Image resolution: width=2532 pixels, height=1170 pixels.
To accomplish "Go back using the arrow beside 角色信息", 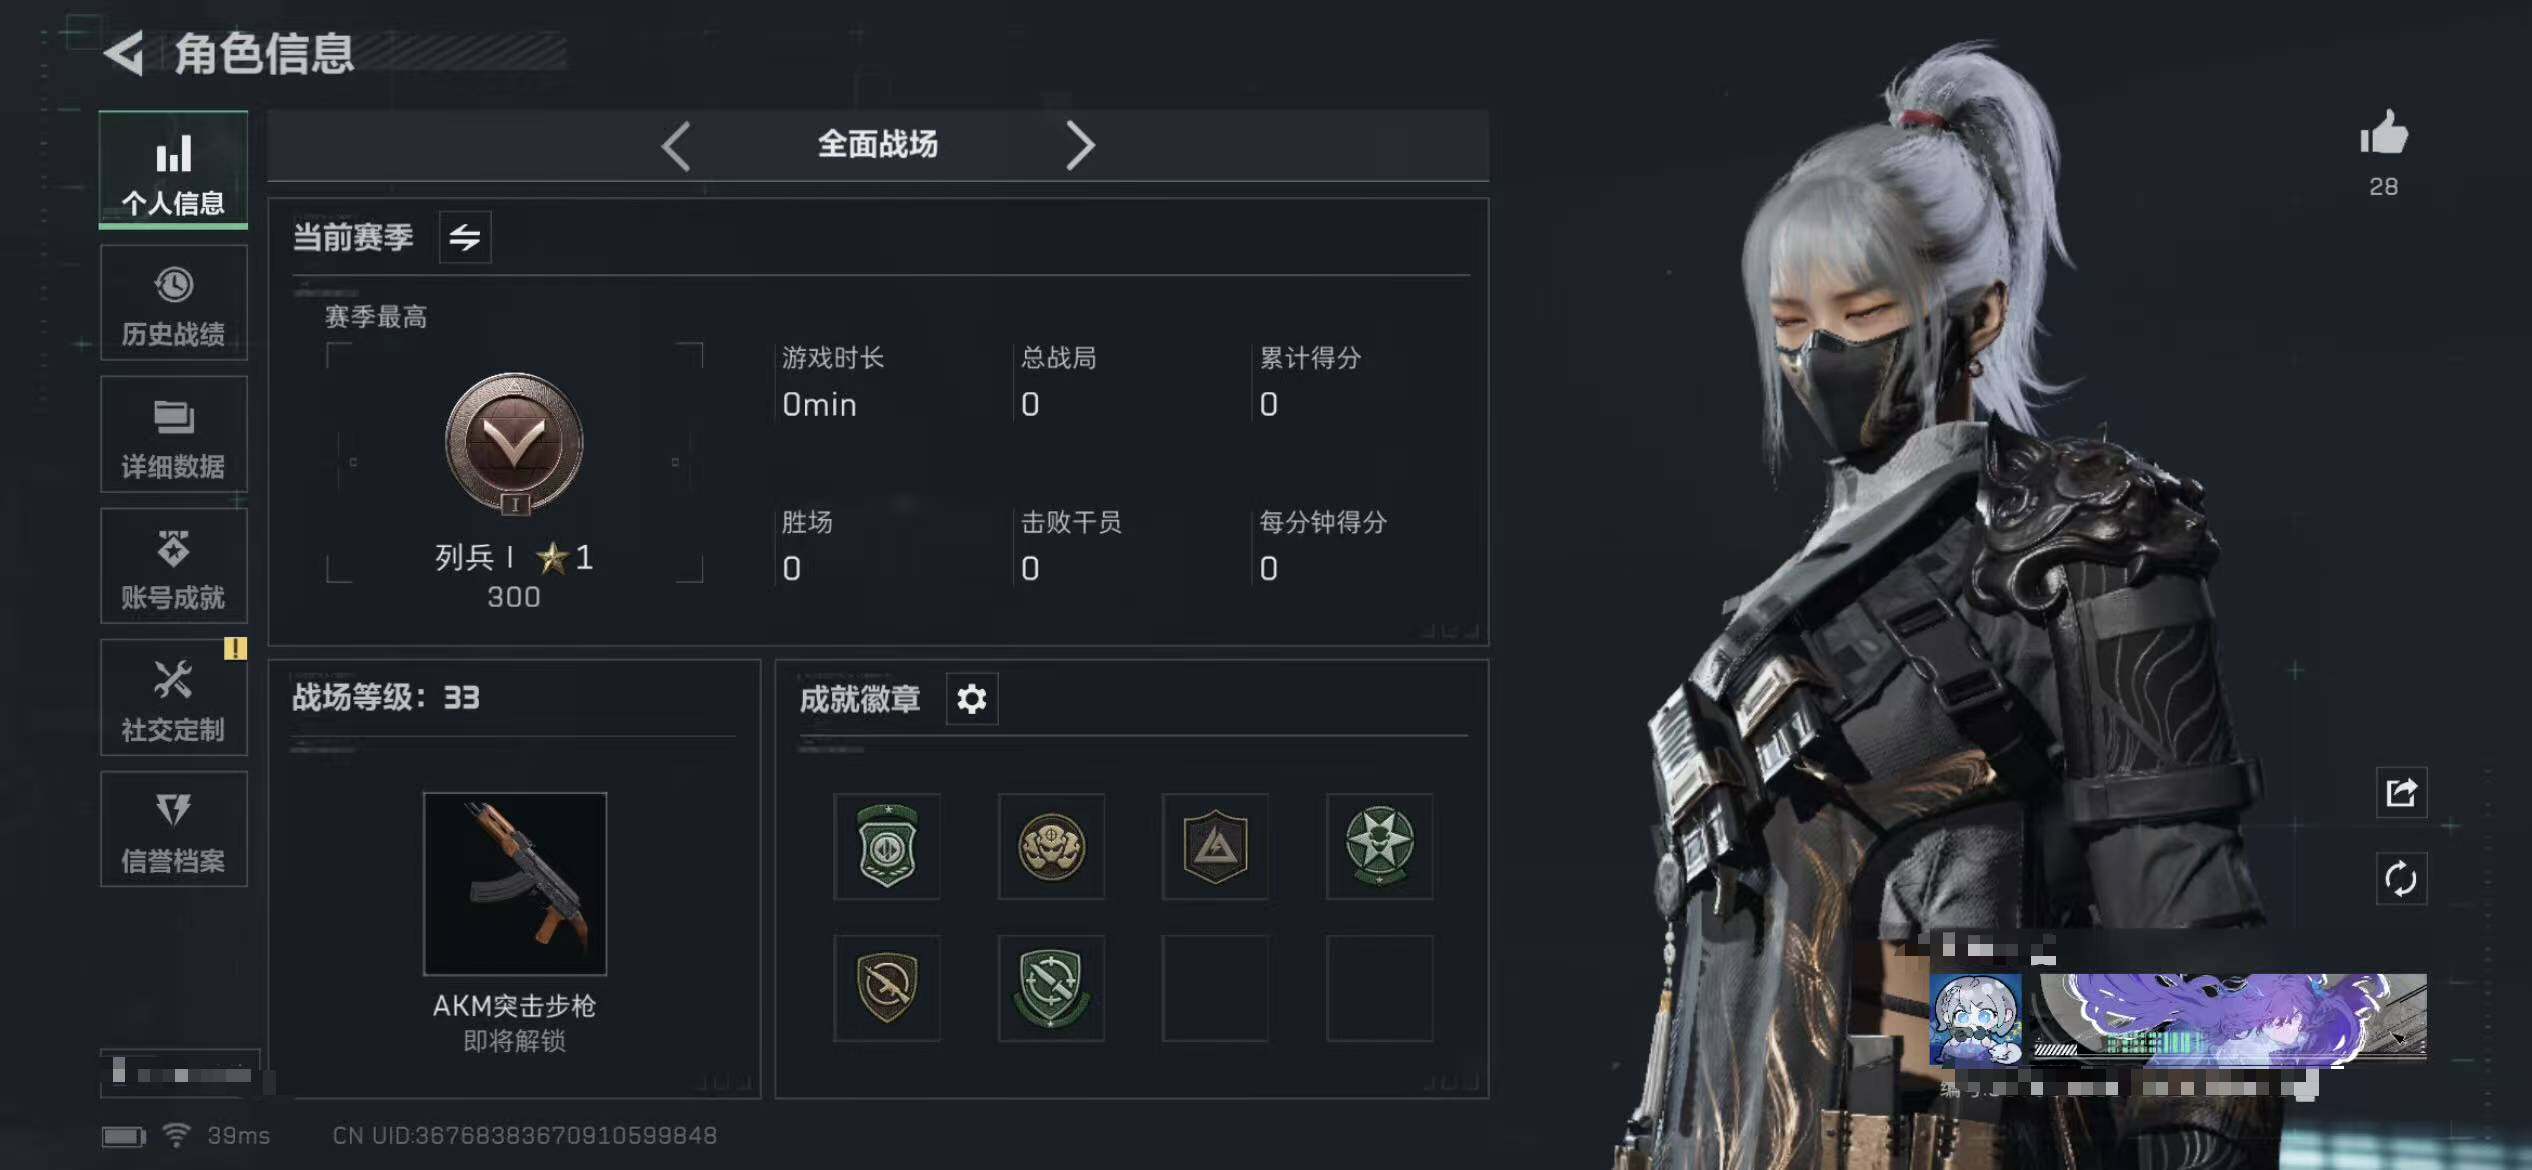I will point(124,53).
